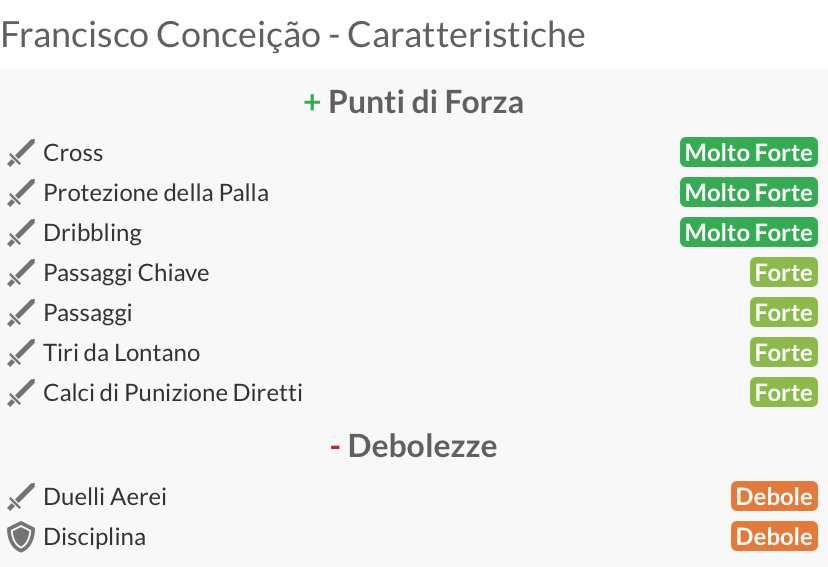
Task: Click the sword icon beside Passaggi Chiave
Action: coord(21,273)
